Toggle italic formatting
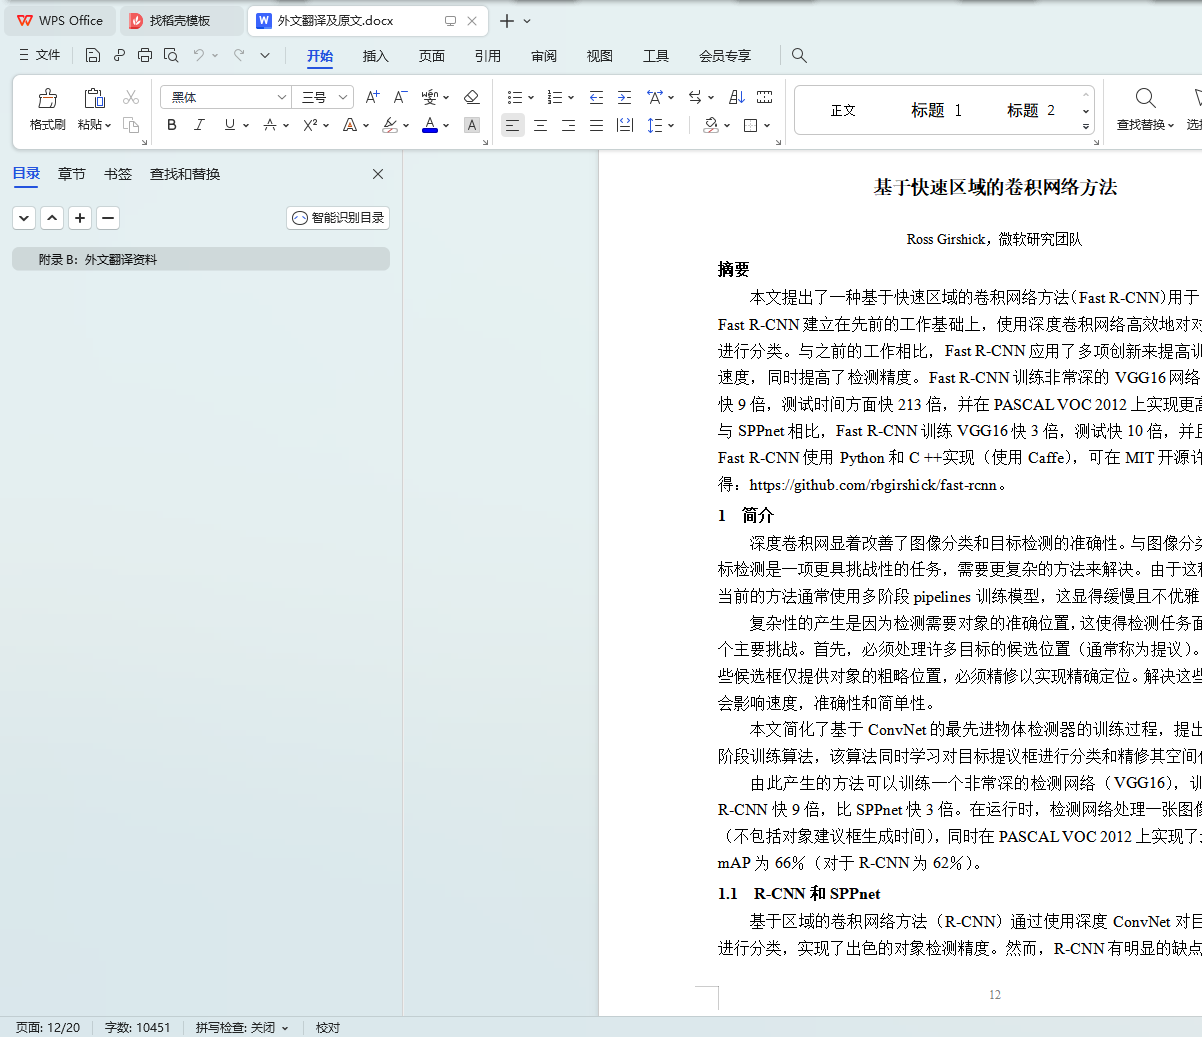The width and height of the screenshot is (1202, 1037). (199, 125)
